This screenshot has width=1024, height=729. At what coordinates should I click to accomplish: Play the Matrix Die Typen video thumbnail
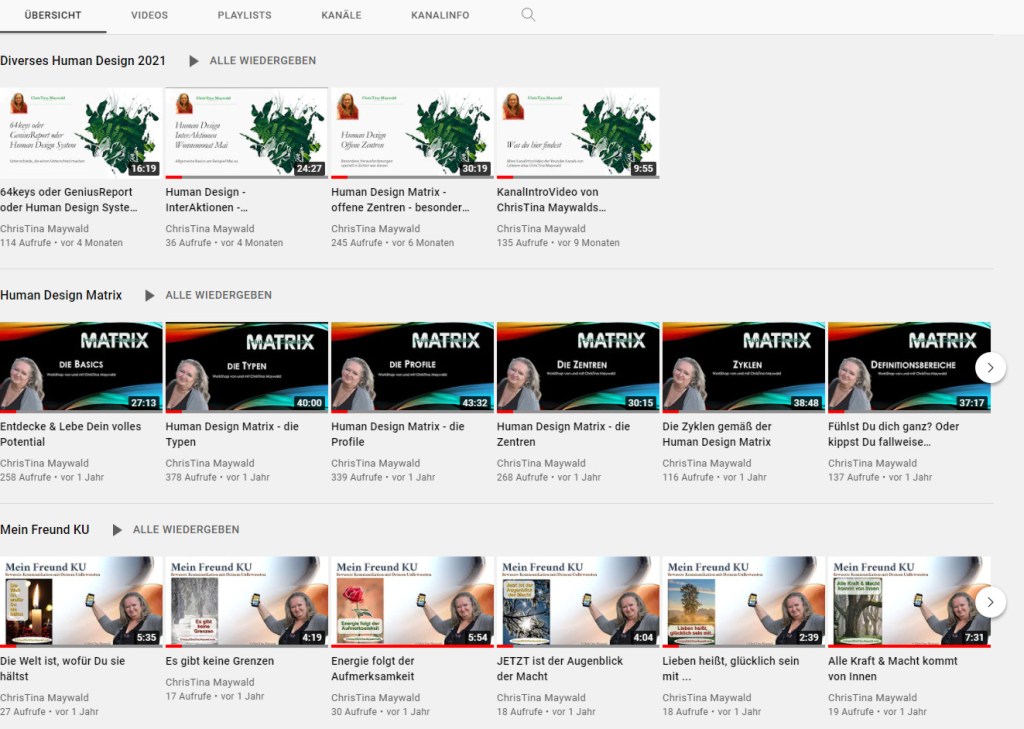[x=246, y=367]
